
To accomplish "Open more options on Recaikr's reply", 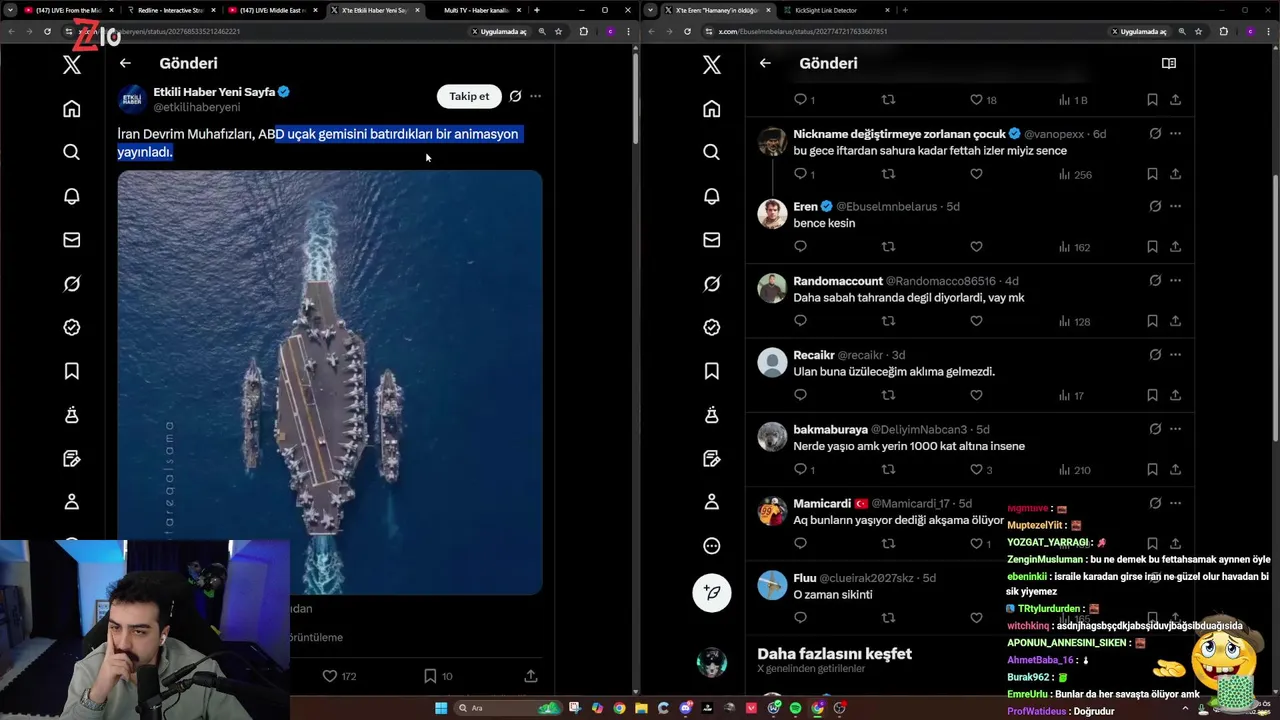I will point(1175,354).
